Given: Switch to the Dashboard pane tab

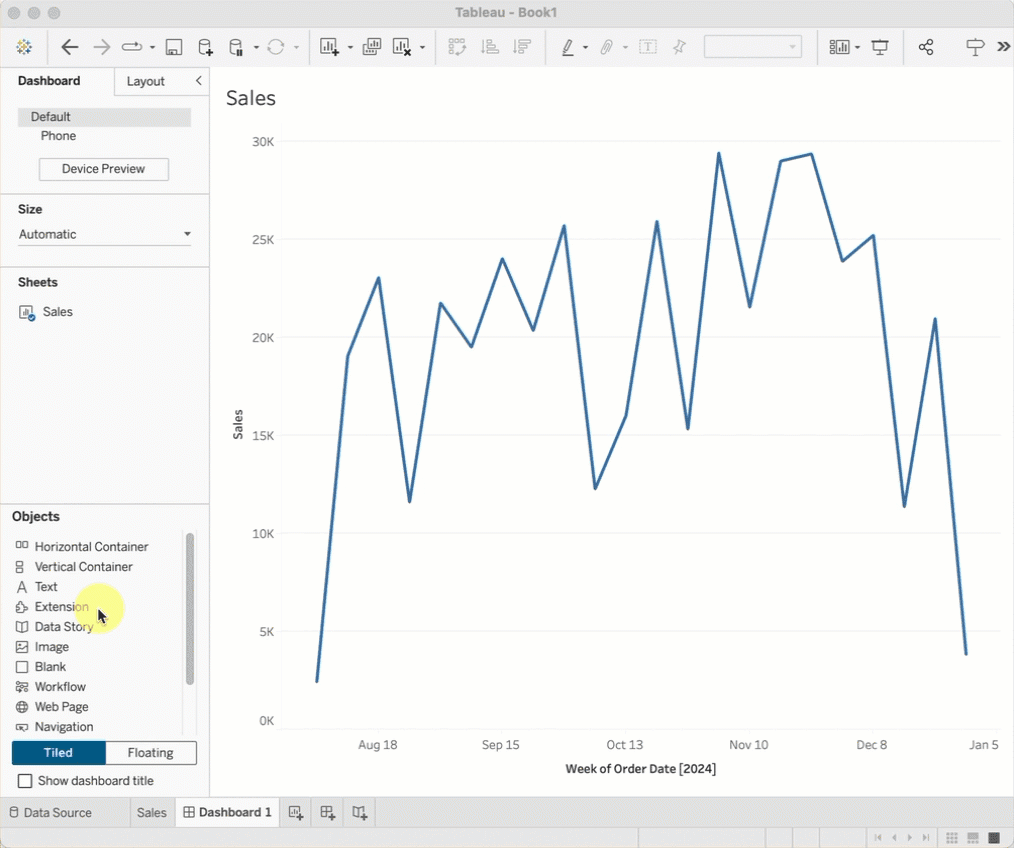Looking at the screenshot, I should point(49,81).
